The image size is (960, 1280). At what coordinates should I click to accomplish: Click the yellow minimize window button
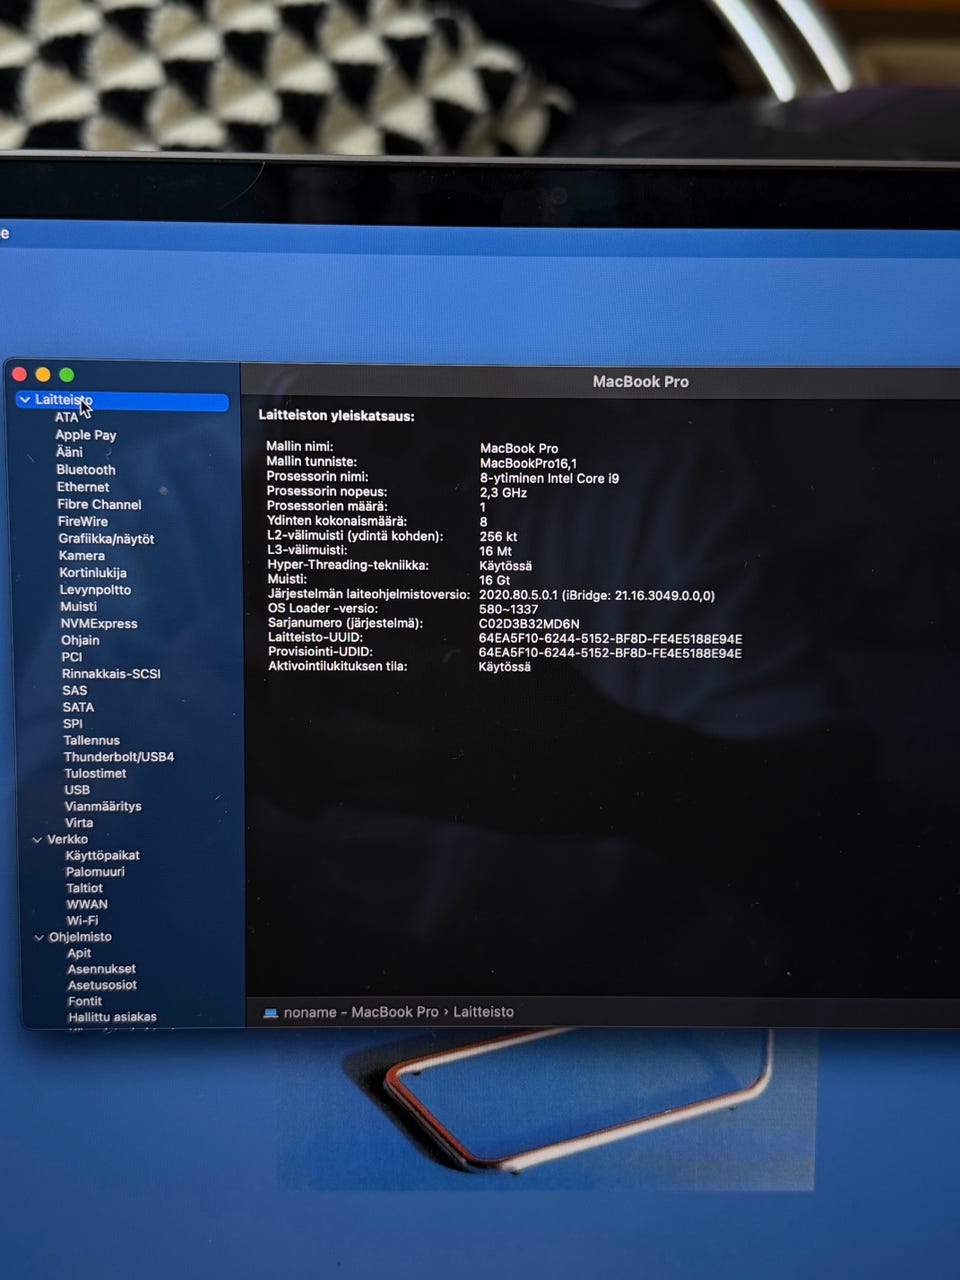pyautogui.click(x=43, y=375)
